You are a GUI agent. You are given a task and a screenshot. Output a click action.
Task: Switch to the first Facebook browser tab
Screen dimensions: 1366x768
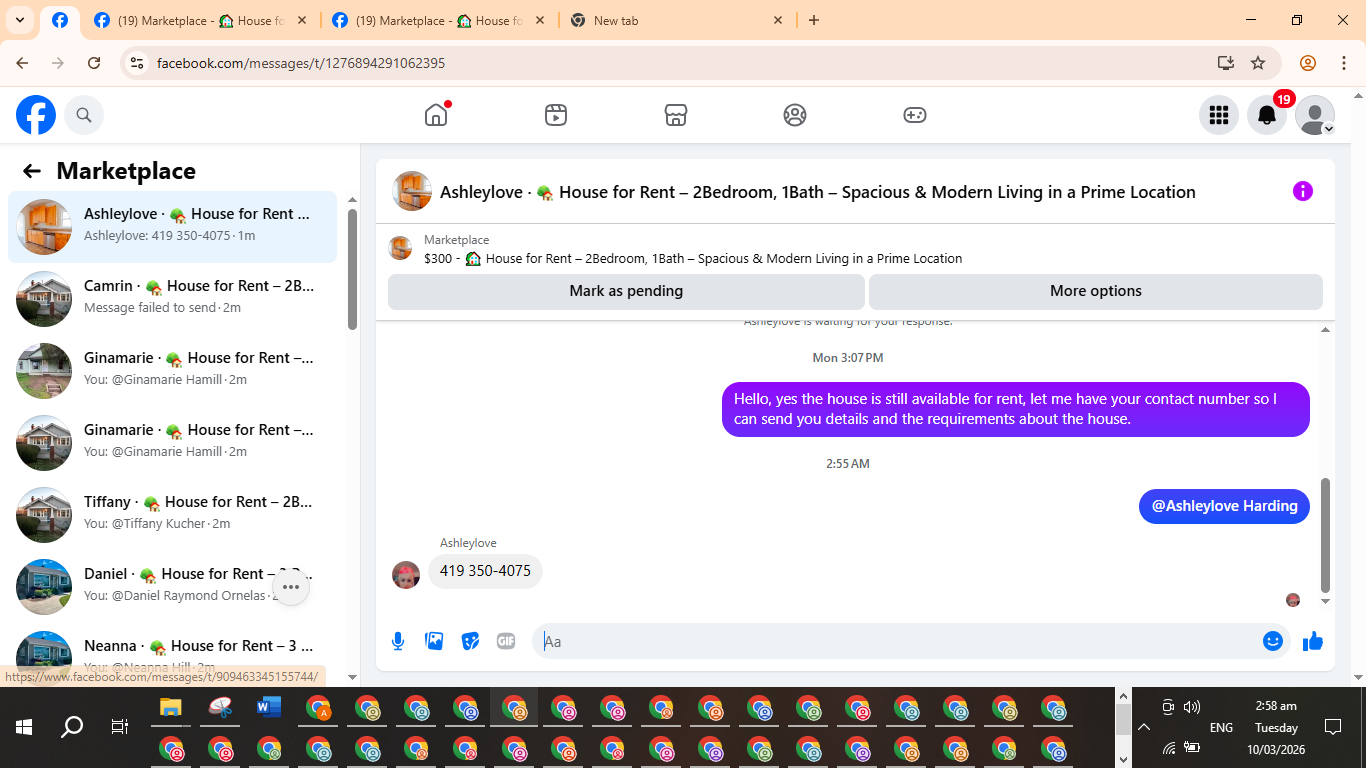[60, 20]
